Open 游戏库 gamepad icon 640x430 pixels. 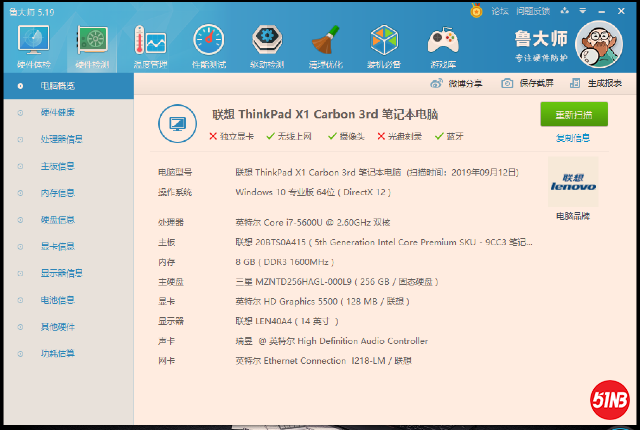[x=442, y=44]
